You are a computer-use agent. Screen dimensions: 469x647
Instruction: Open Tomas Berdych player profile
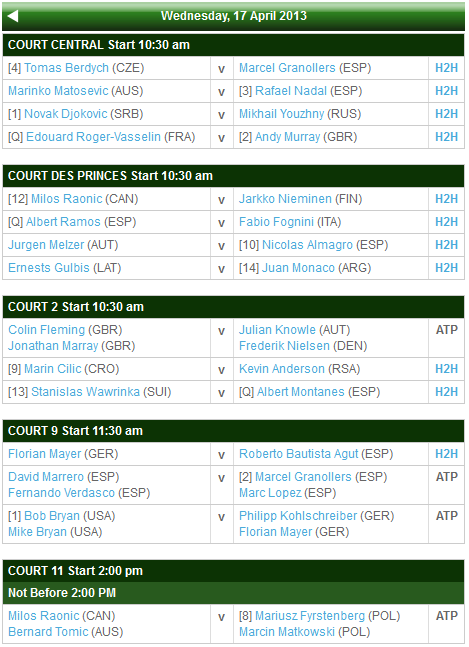point(66,68)
